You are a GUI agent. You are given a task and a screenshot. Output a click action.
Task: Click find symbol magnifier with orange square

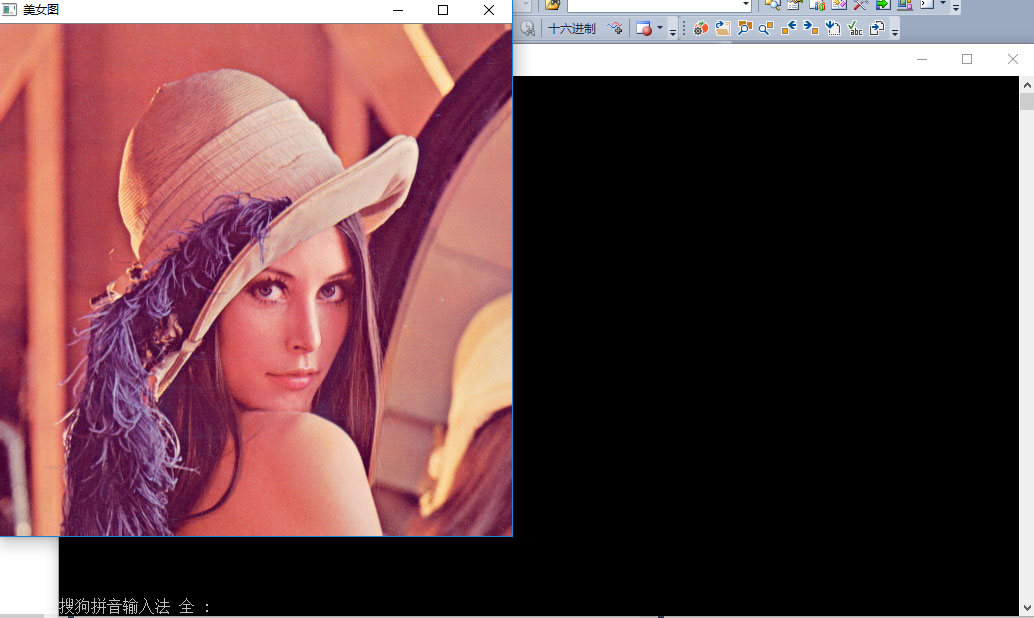(766, 28)
